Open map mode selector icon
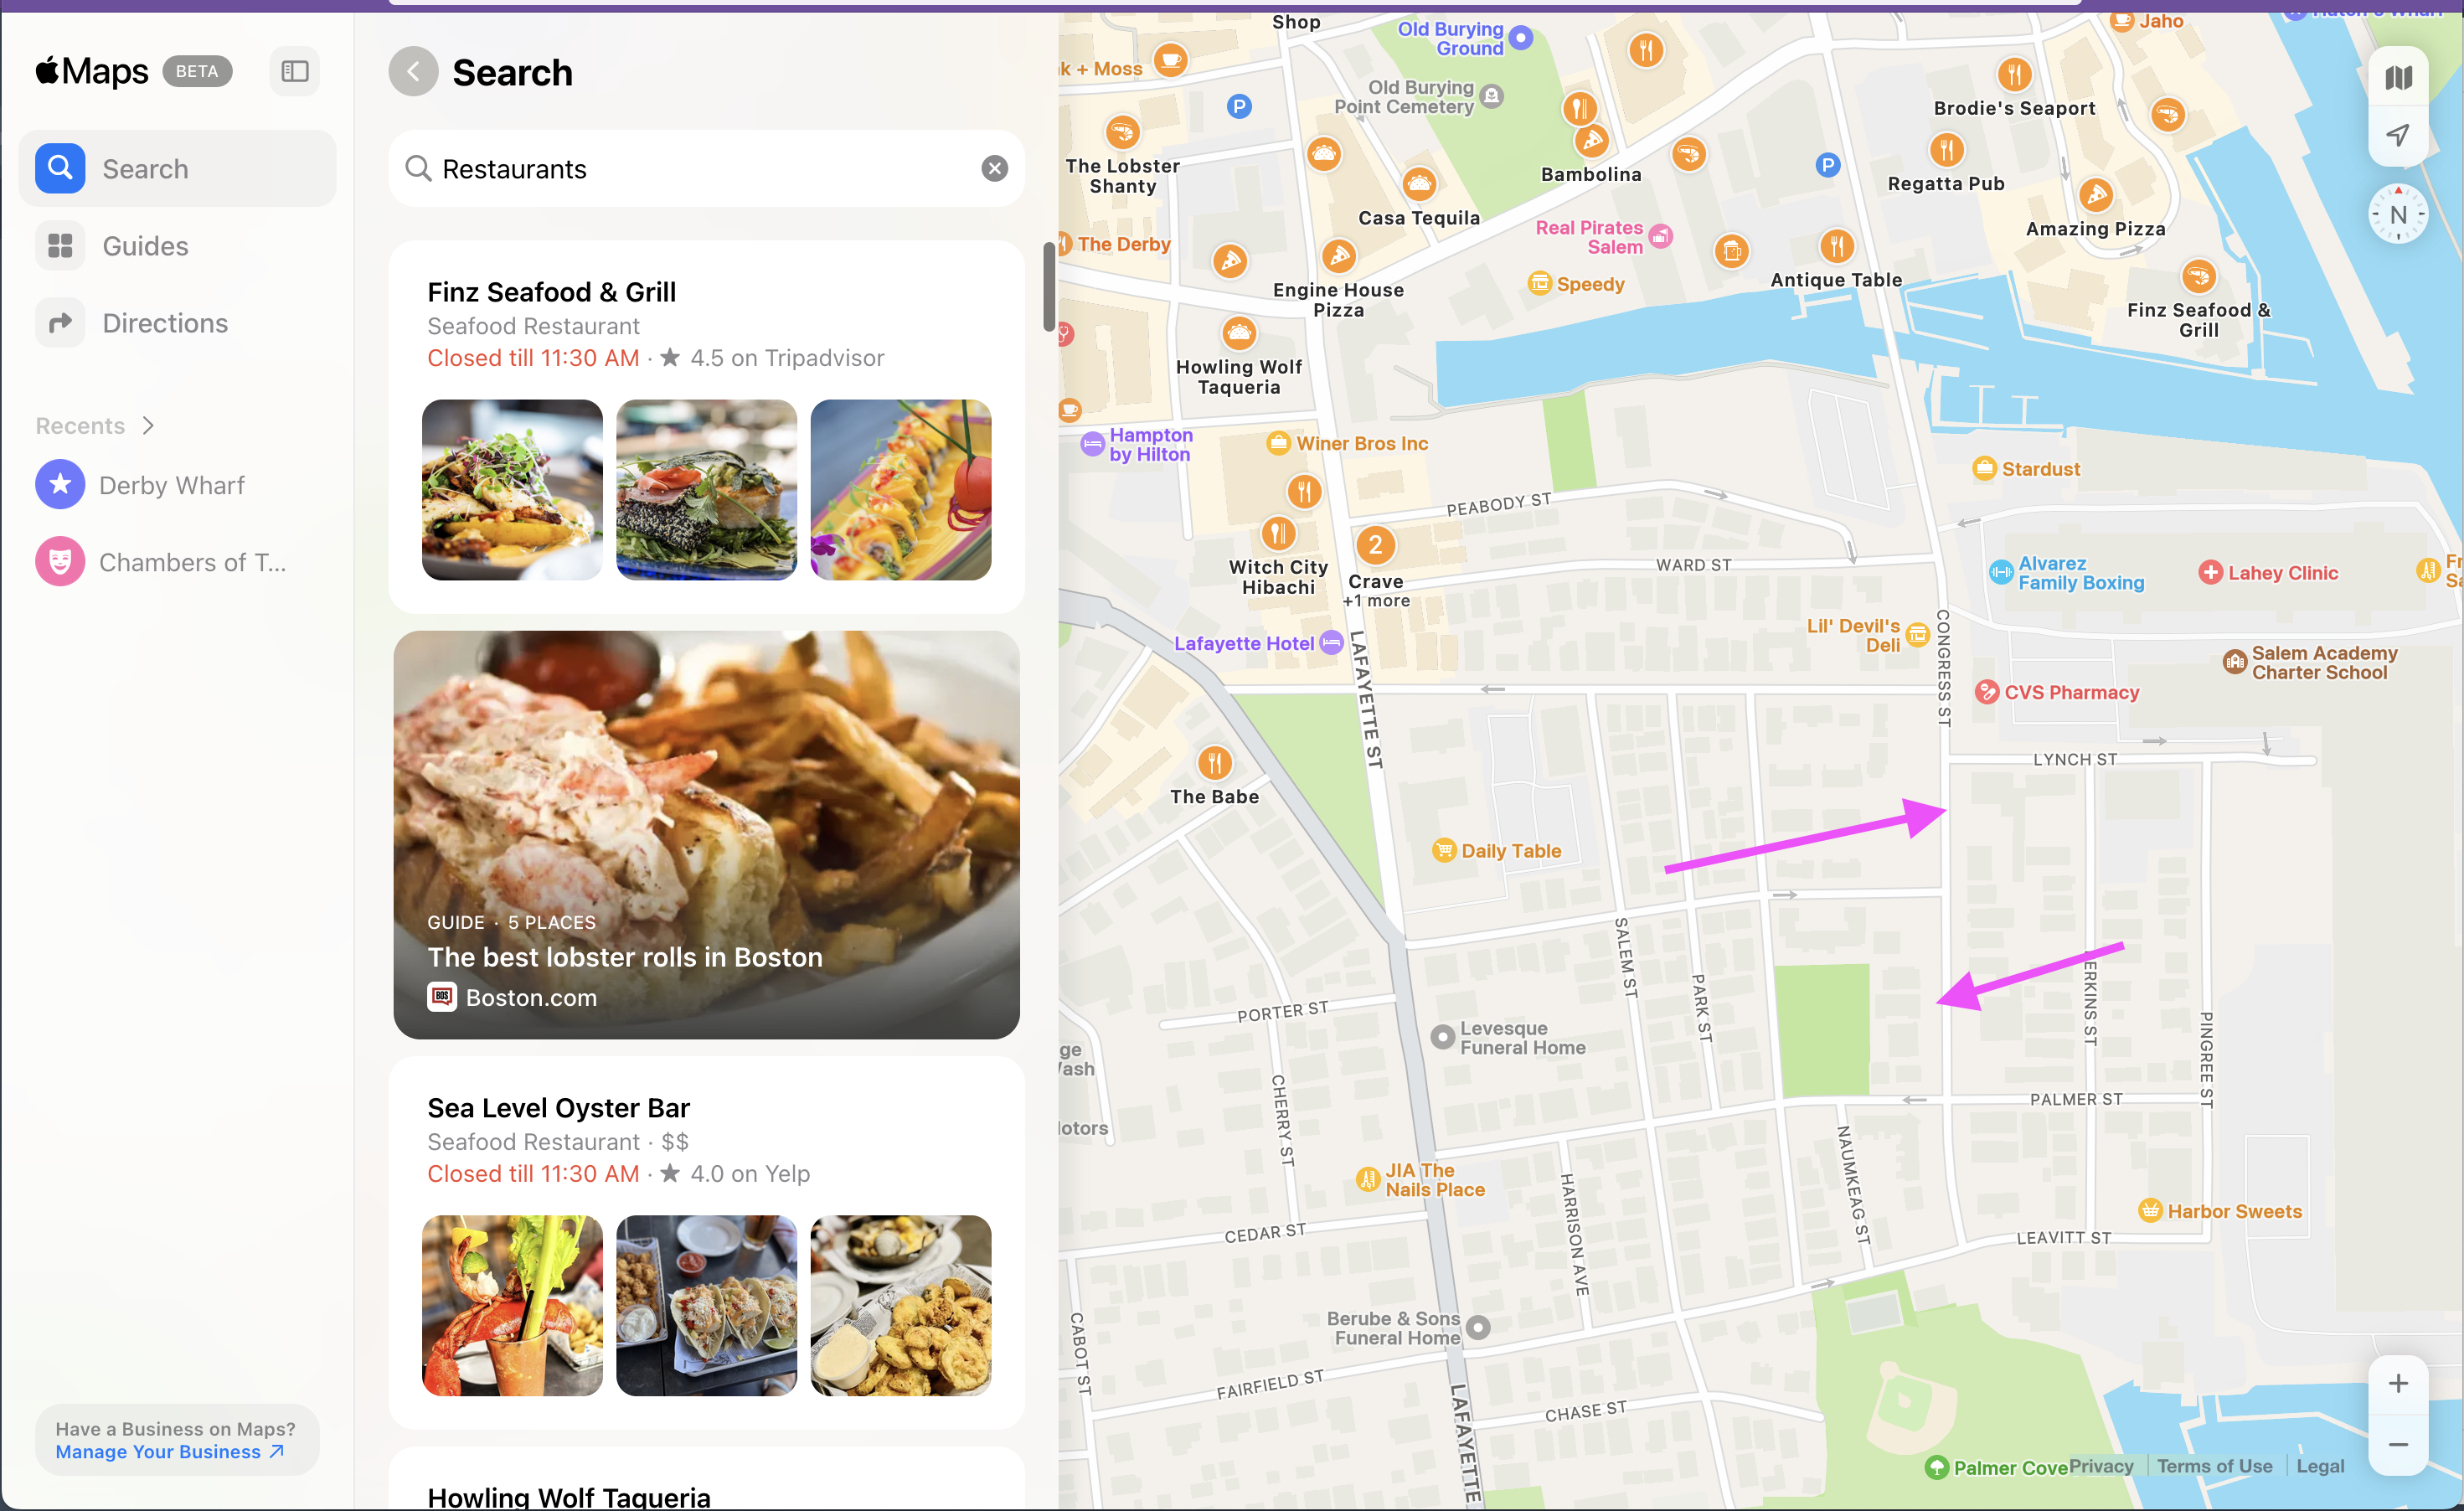 2398,77
